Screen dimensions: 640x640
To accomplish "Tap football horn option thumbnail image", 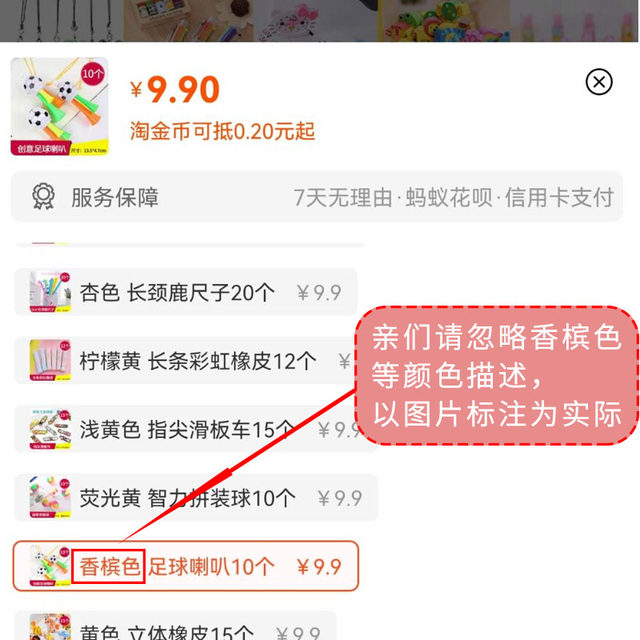I will click(x=50, y=566).
